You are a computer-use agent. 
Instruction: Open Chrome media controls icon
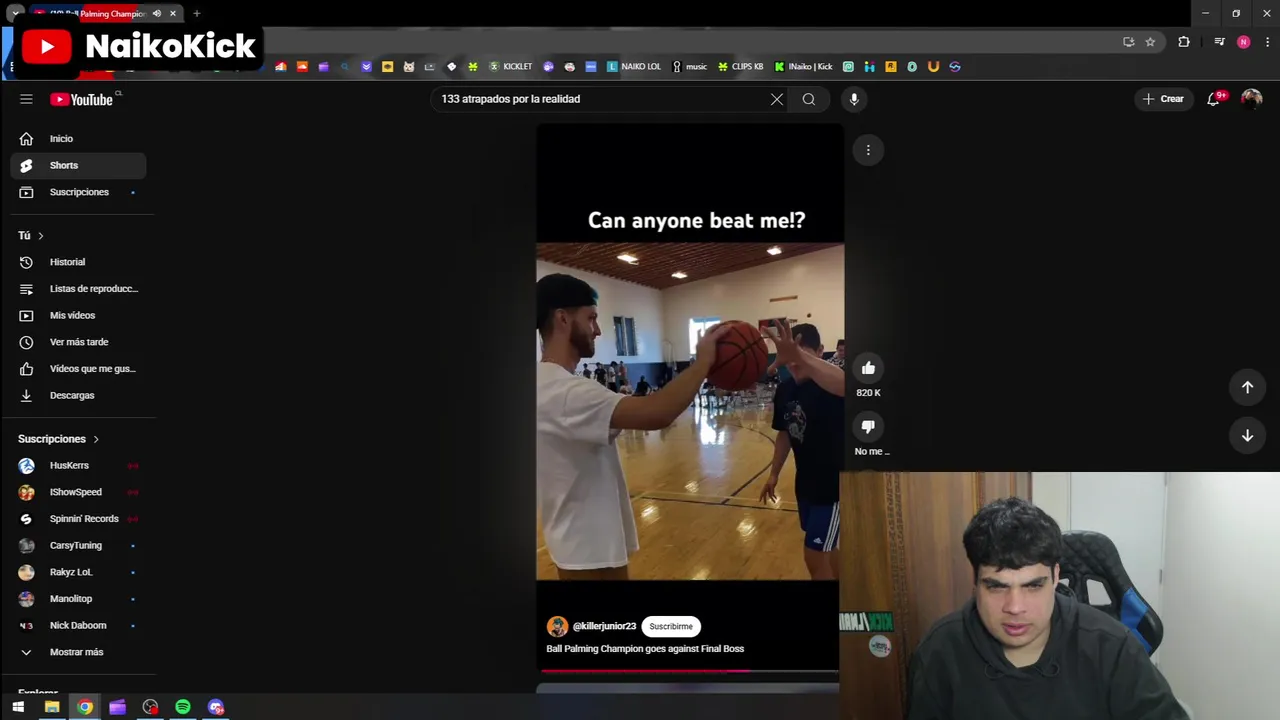pos(1219,42)
